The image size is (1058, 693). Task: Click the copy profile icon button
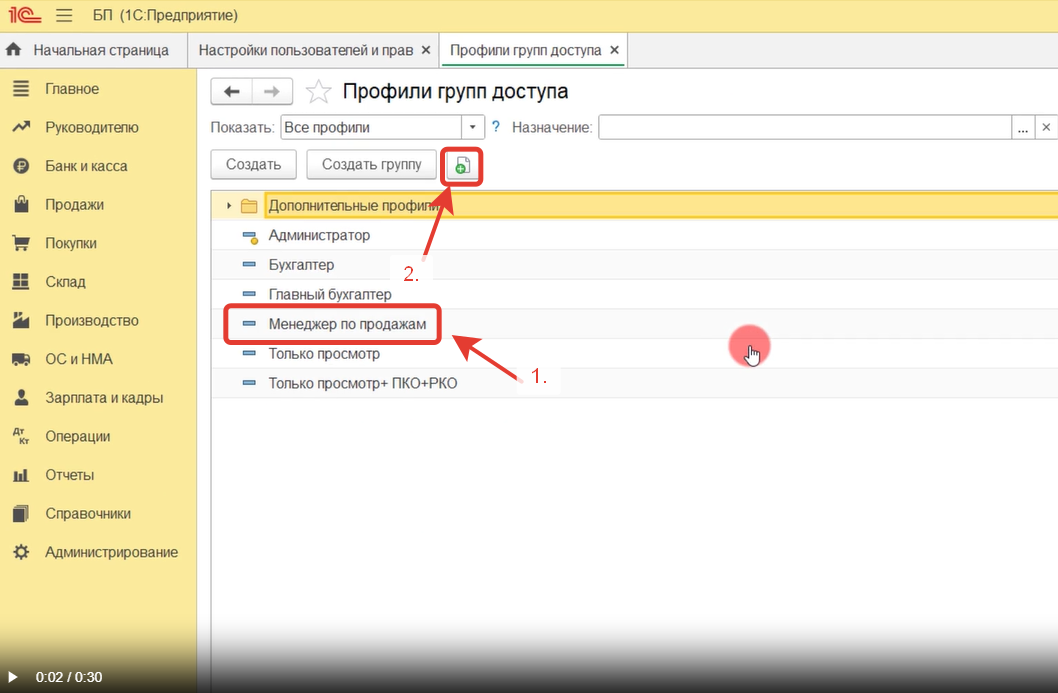point(462,165)
